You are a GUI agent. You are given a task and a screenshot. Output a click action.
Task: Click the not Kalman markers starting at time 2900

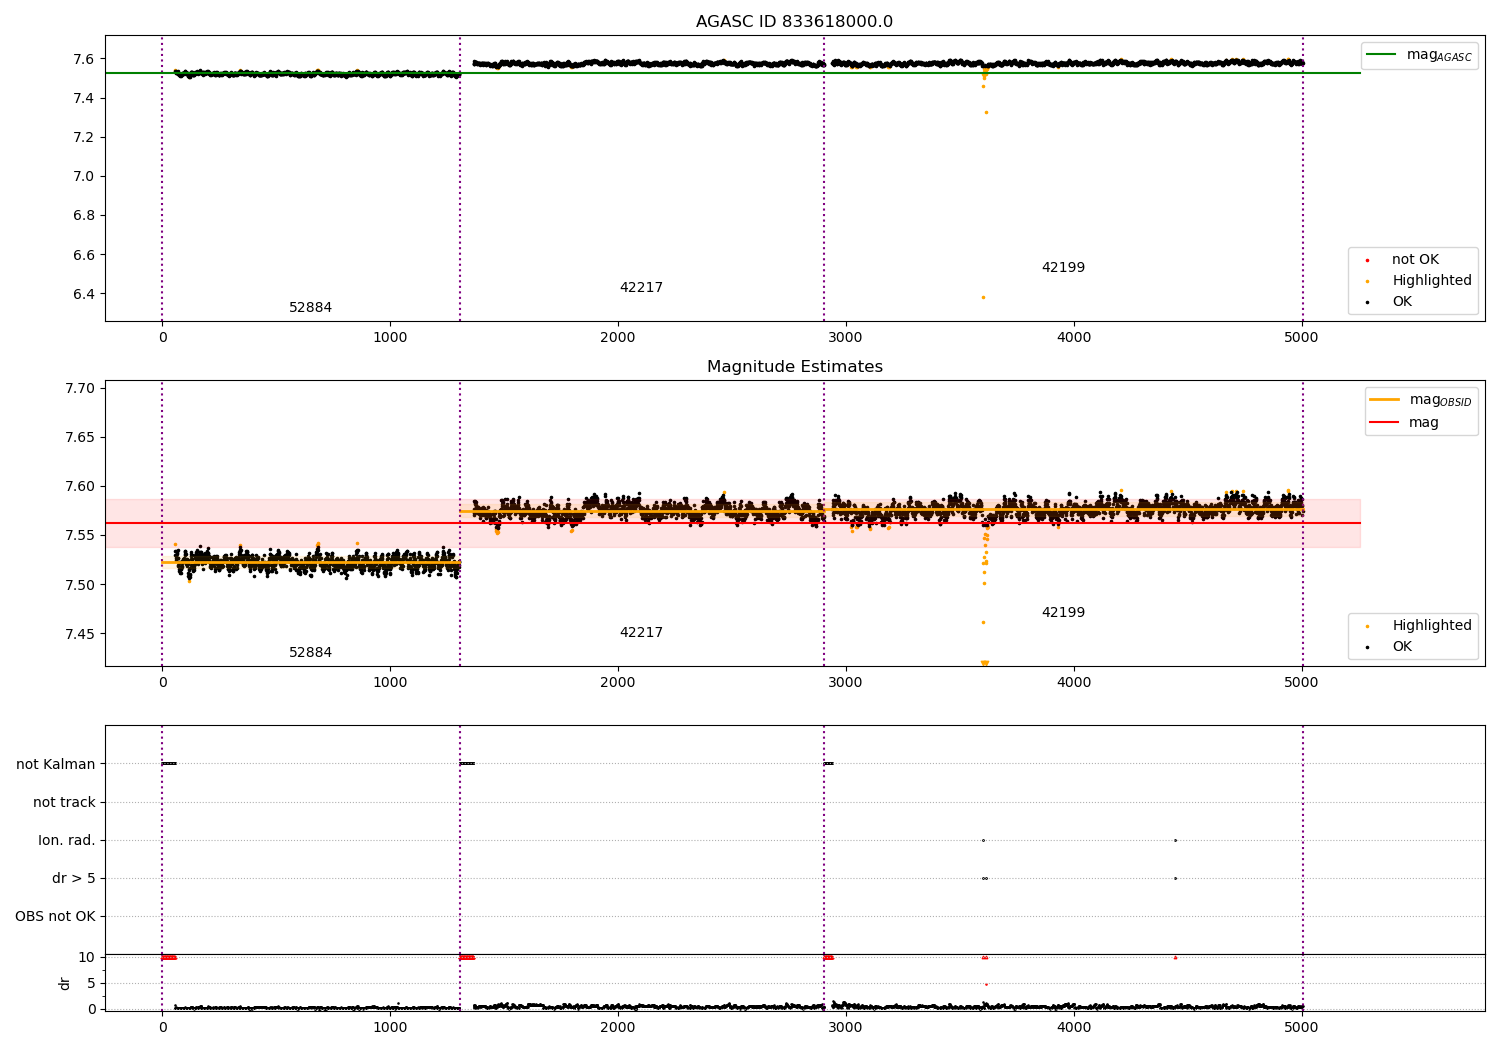[x=828, y=764]
